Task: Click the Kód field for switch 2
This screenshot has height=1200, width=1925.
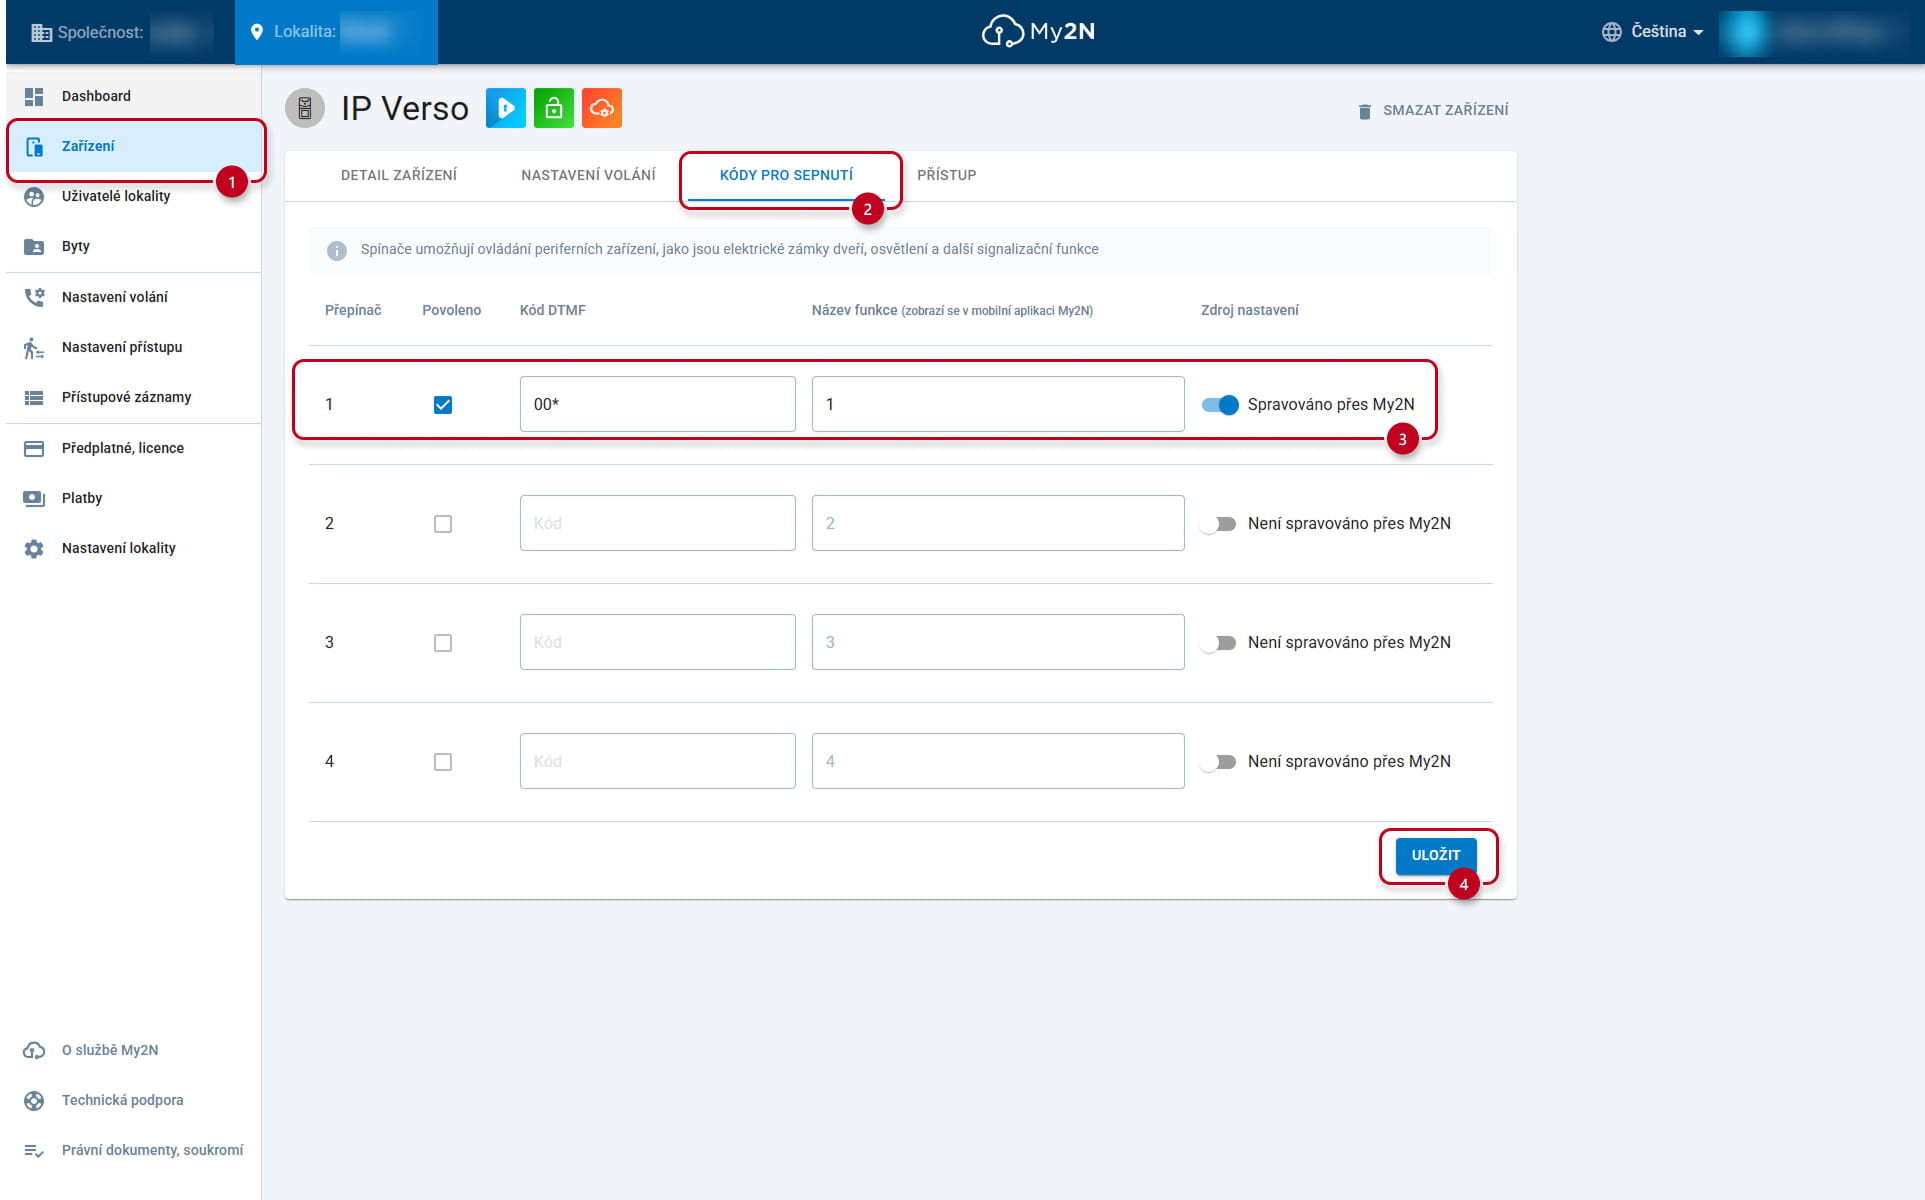Action: click(x=658, y=523)
